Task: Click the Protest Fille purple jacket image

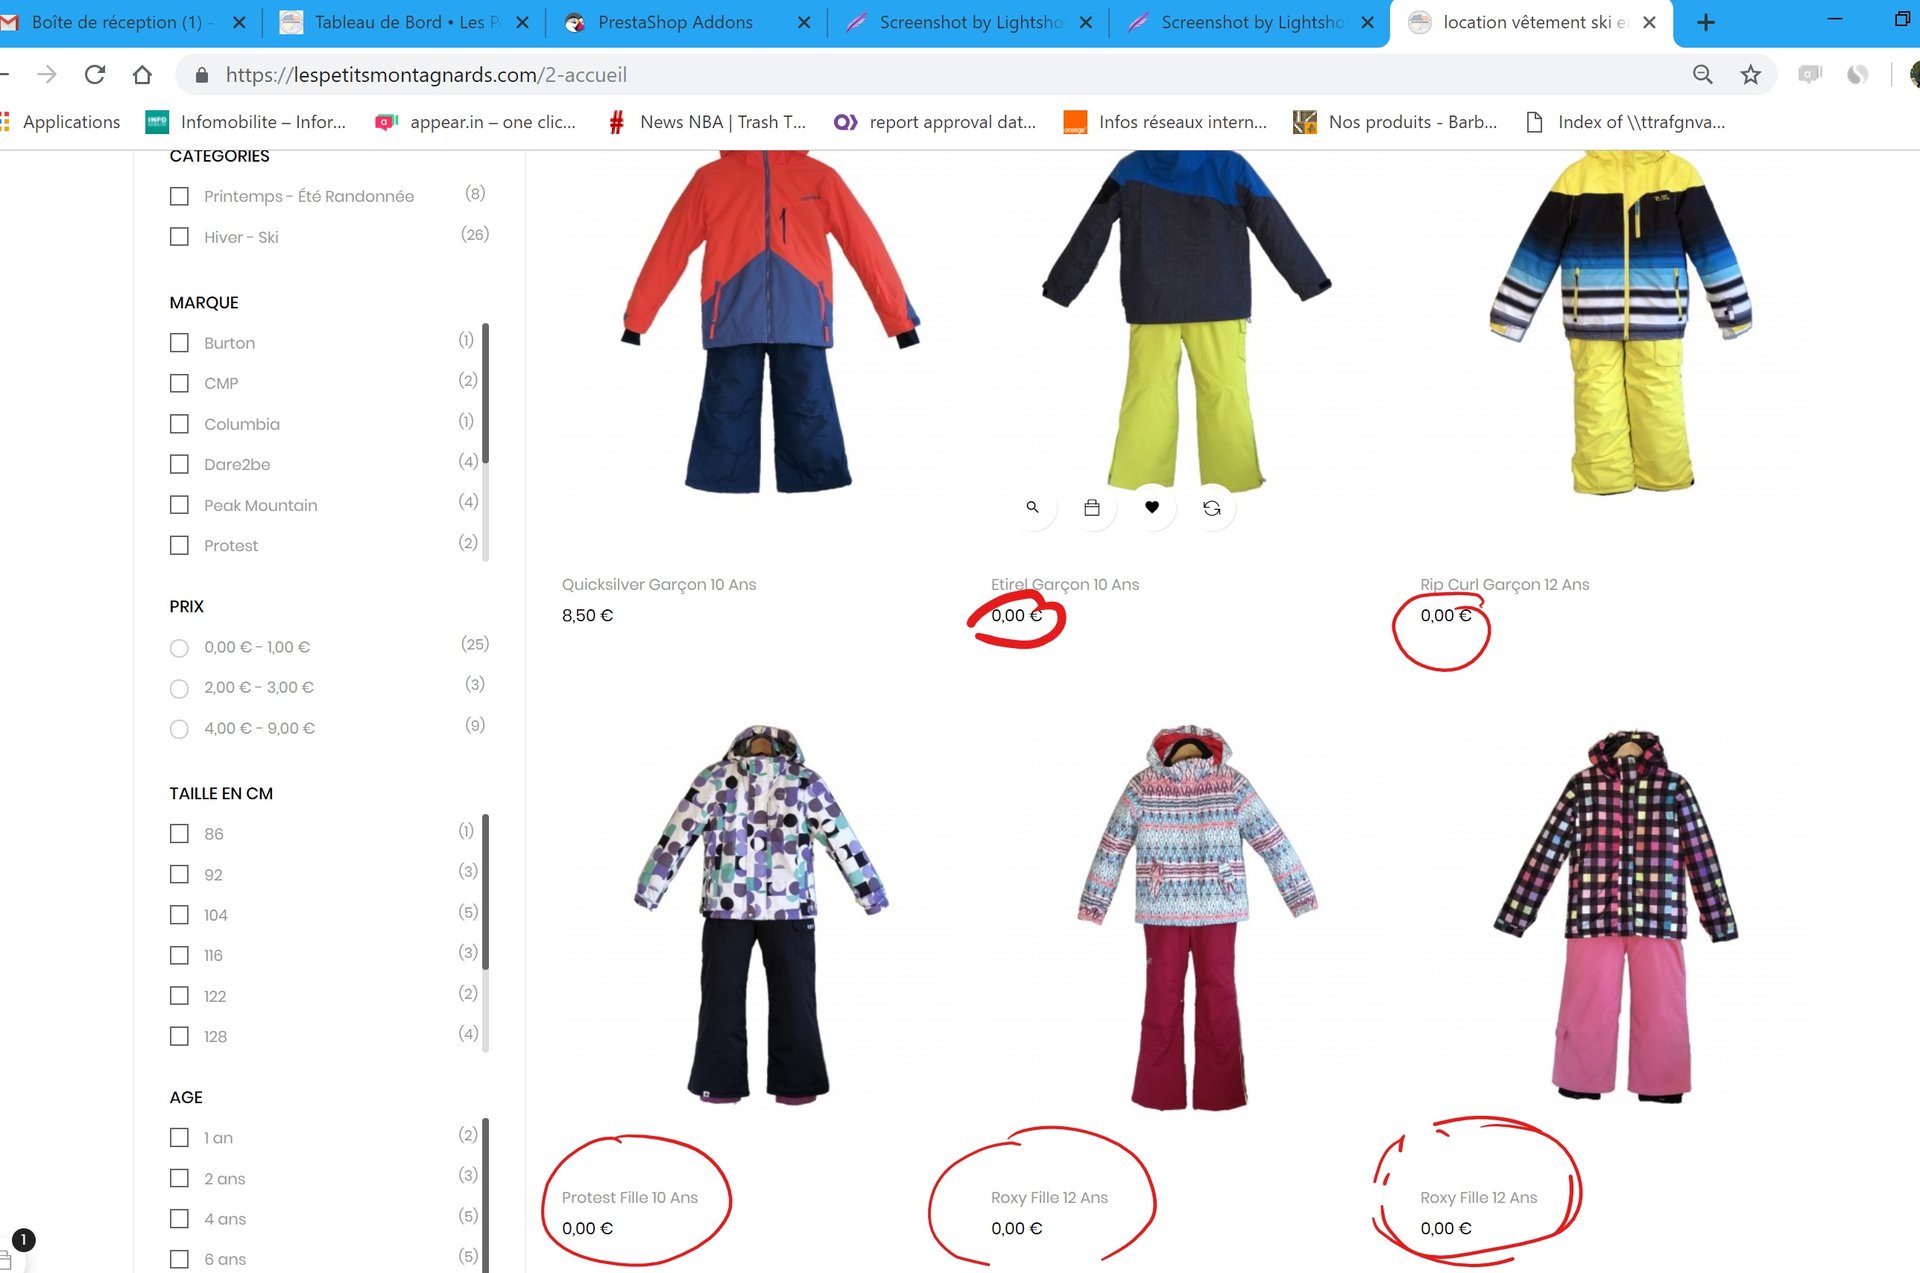Action: click(x=762, y=915)
